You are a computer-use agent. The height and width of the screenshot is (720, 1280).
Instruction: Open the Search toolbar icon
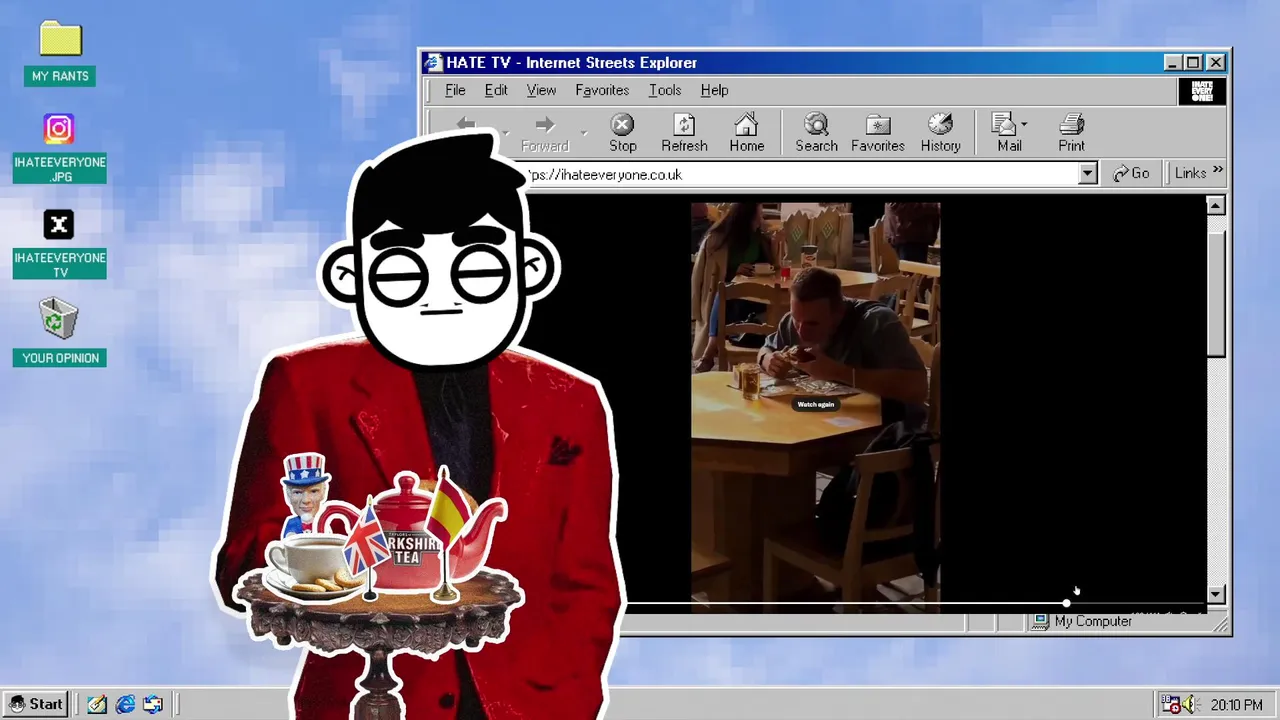click(x=816, y=125)
